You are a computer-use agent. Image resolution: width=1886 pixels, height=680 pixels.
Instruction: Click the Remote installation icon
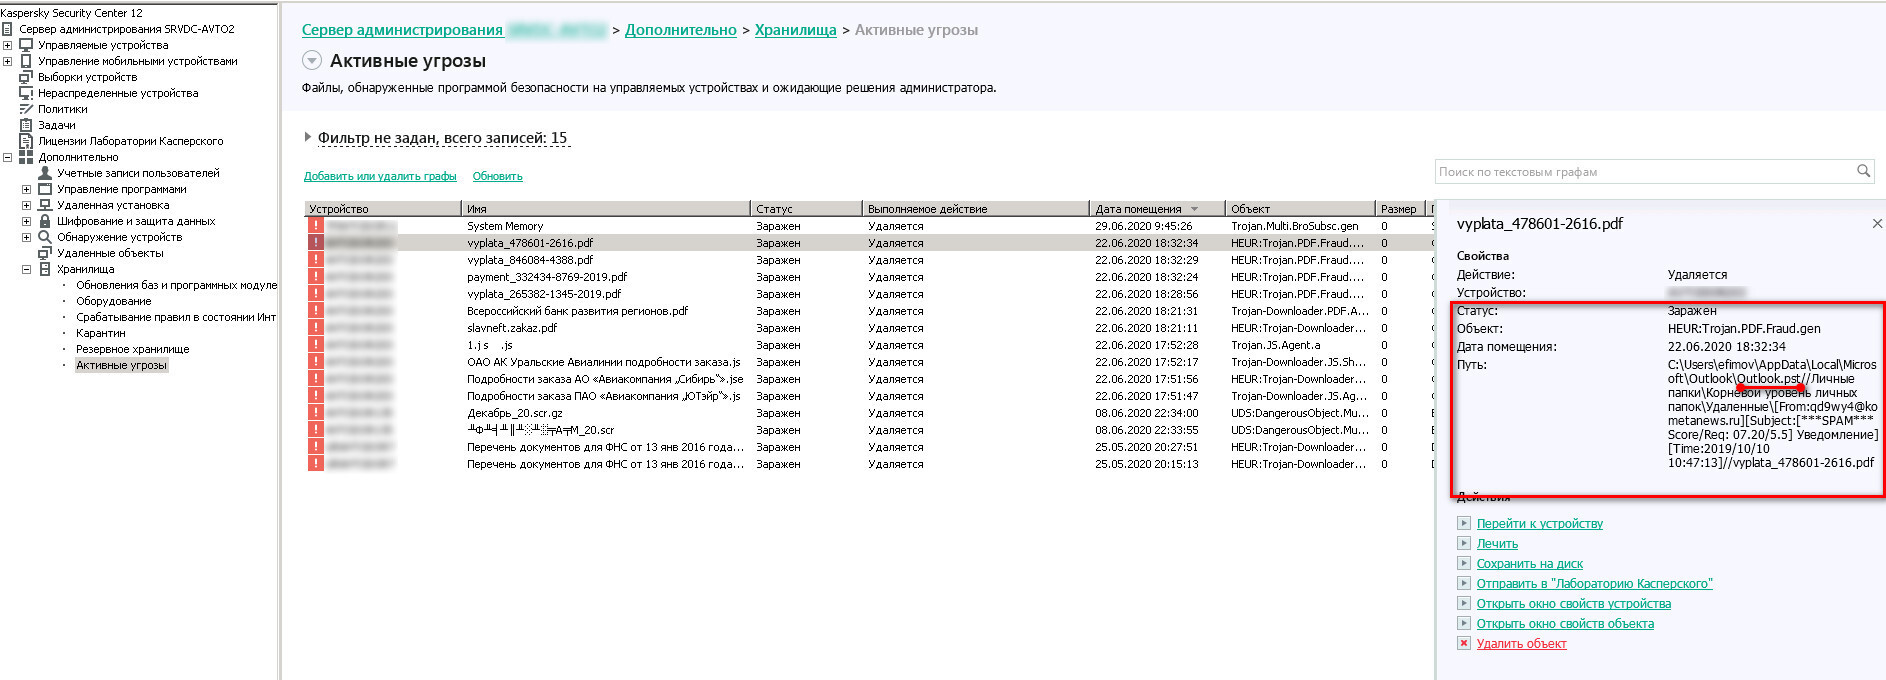click(x=45, y=205)
